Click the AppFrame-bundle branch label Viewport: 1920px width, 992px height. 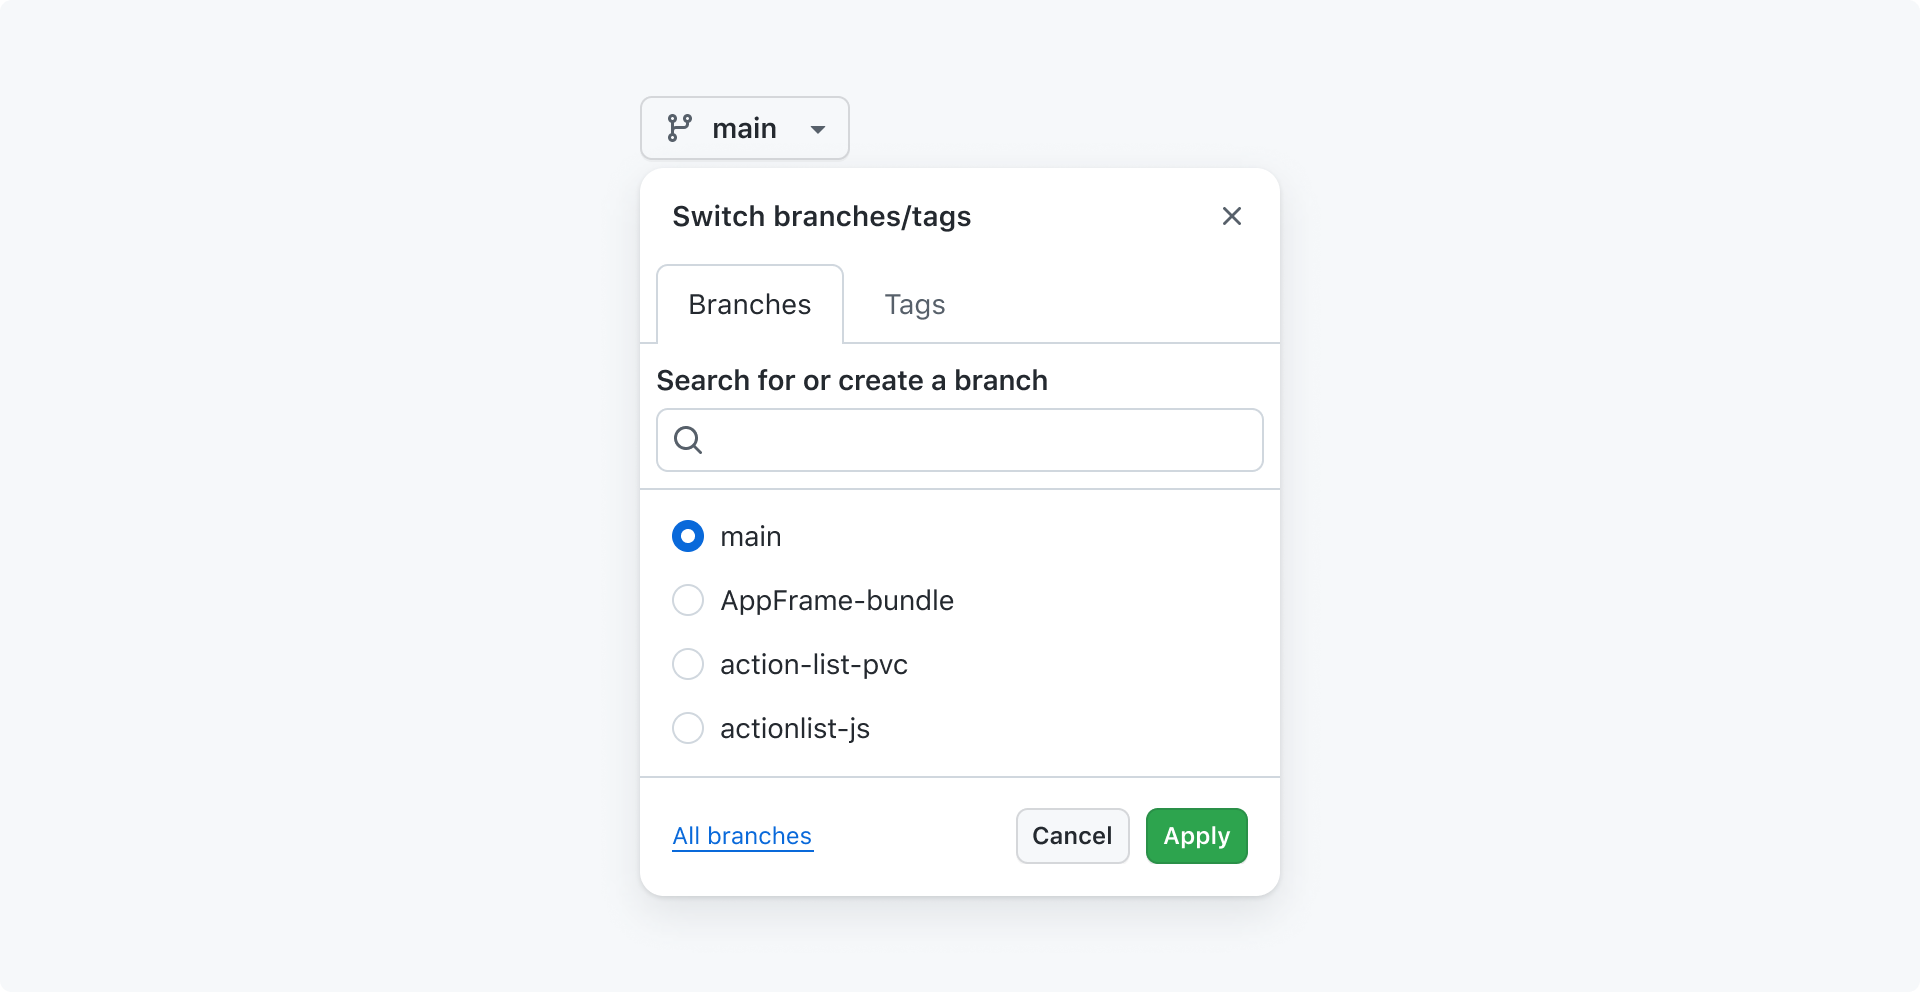837,600
